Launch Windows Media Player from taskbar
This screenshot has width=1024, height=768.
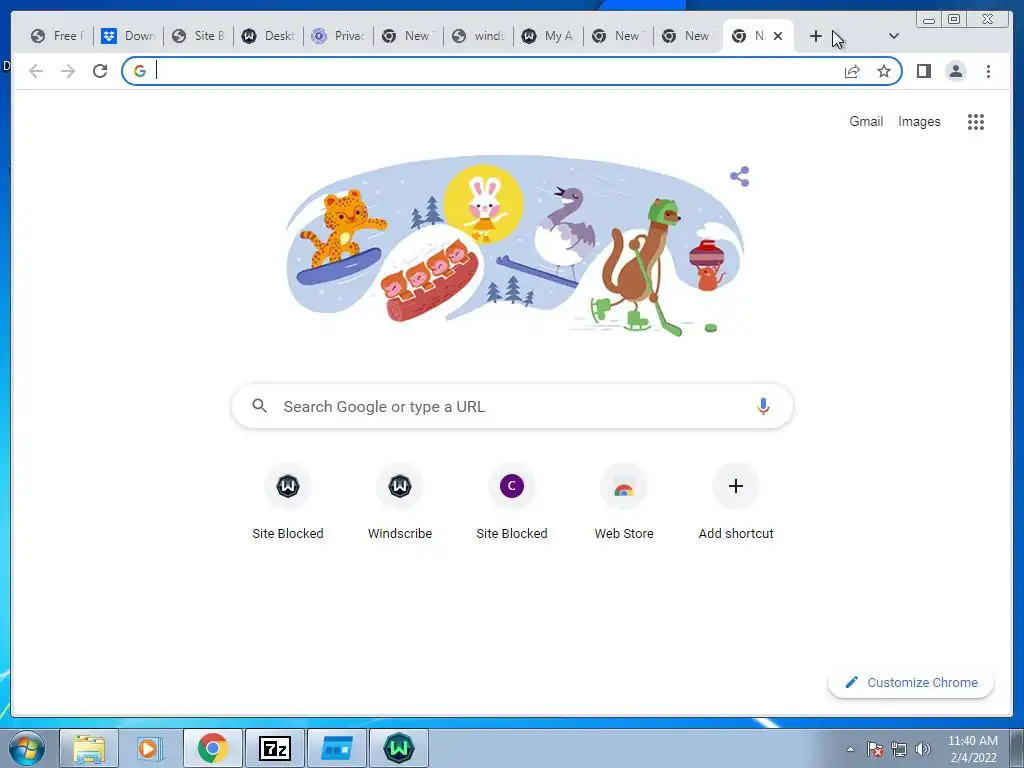click(x=150, y=748)
